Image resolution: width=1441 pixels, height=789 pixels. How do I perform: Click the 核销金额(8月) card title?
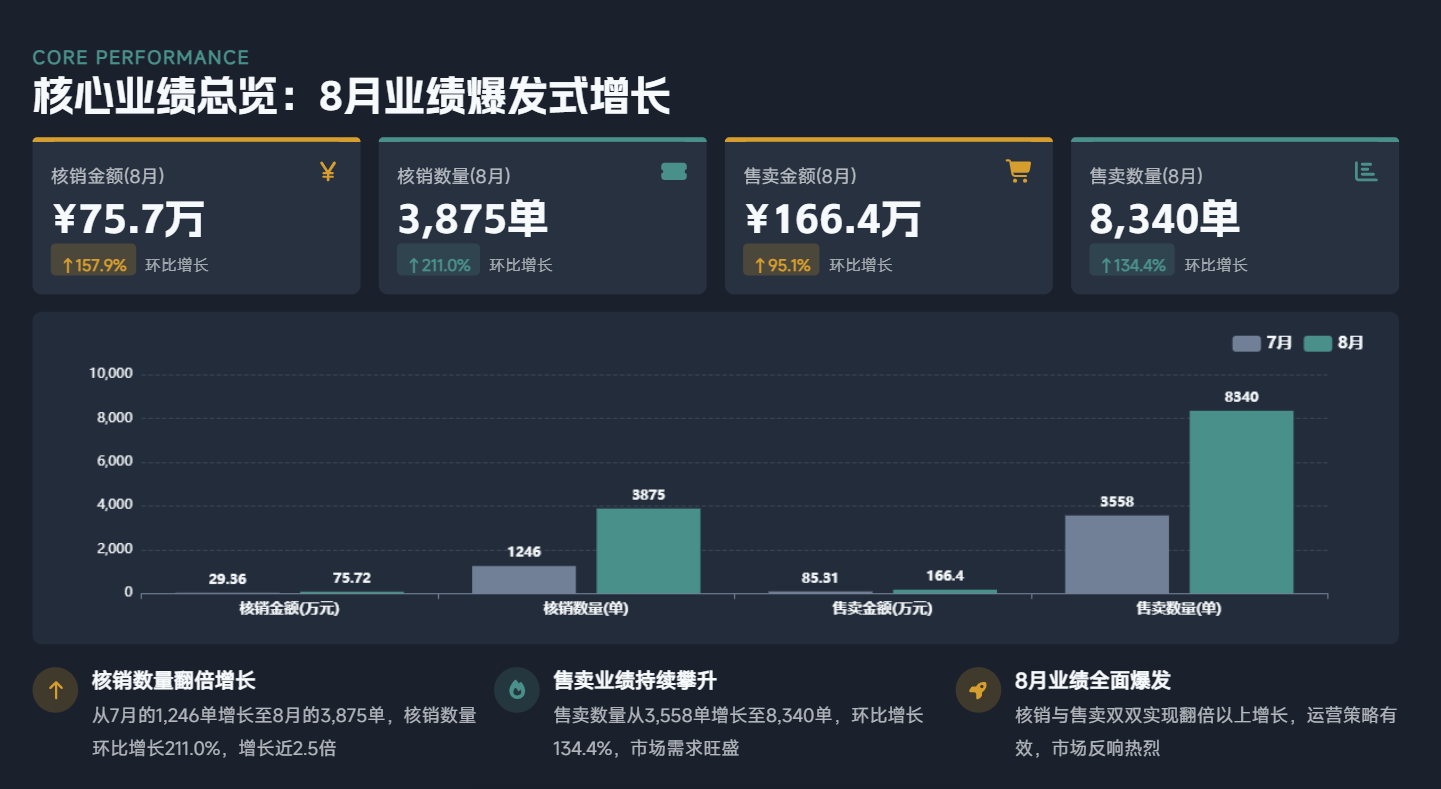(108, 176)
